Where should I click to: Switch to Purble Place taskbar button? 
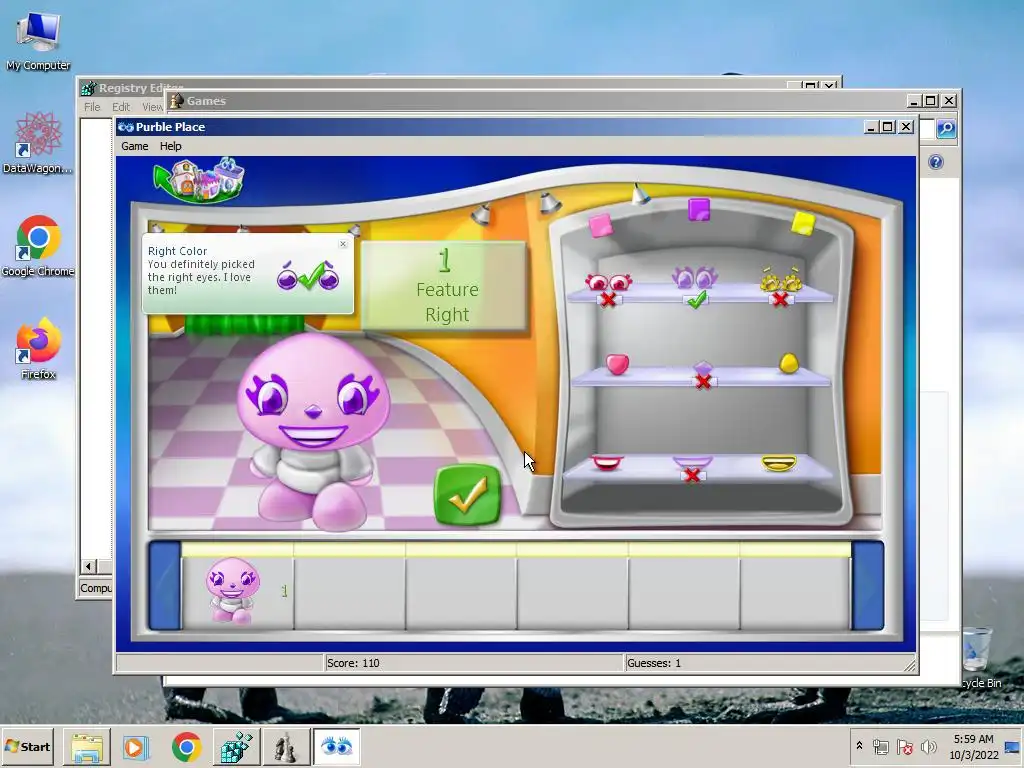point(336,746)
